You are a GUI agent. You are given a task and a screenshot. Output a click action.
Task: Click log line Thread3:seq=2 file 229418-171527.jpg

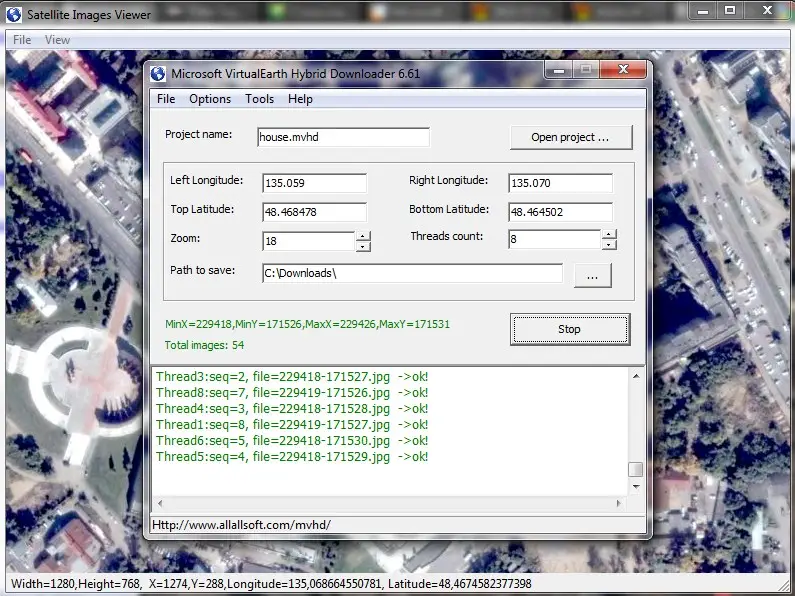292,377
